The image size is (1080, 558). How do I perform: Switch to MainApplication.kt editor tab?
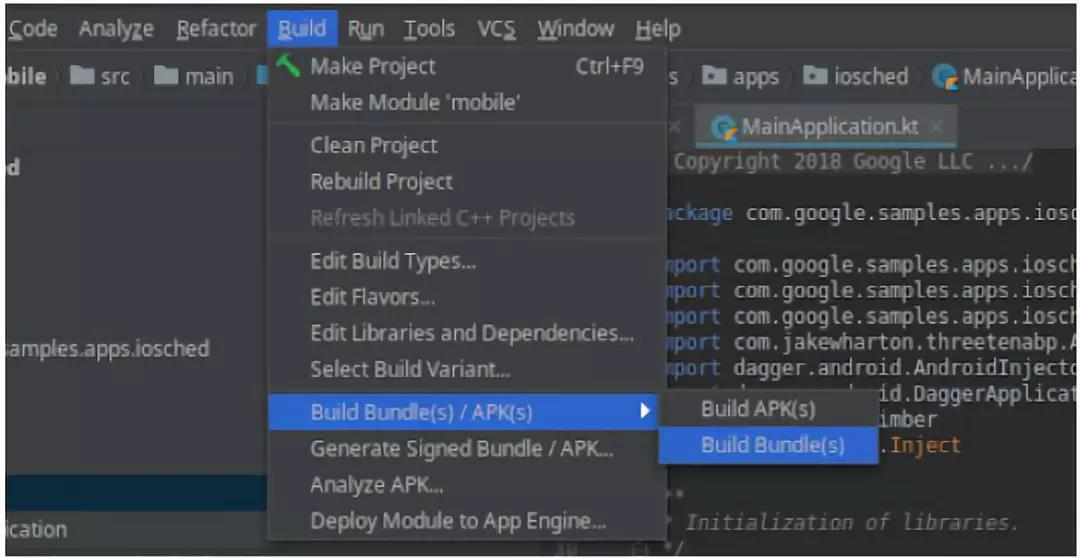click(824, 127)
